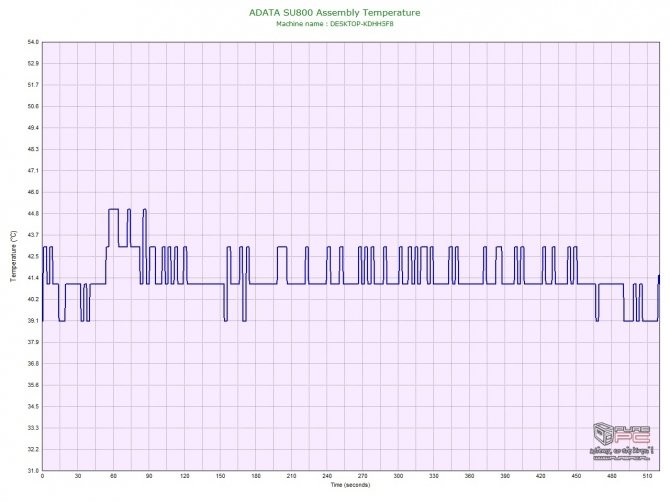This screenshot has width=670, height=502.
Task: Select the Machine name DESKTOP-KDHHSF8 subtitle
Action: click(335, 24)
